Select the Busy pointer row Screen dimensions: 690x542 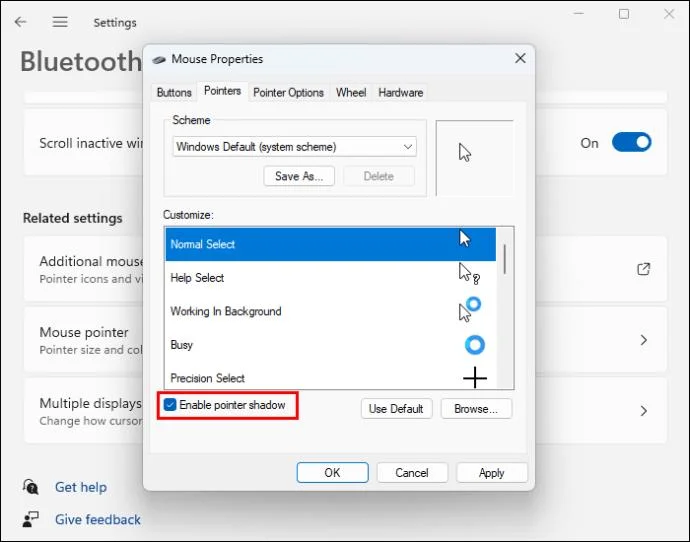click(330, 344)
